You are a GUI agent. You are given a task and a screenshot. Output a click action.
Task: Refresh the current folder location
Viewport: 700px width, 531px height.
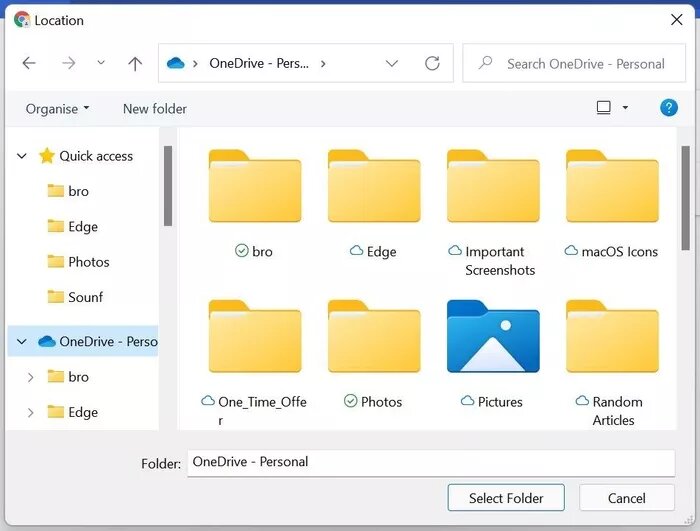click(x=432, y=63)
